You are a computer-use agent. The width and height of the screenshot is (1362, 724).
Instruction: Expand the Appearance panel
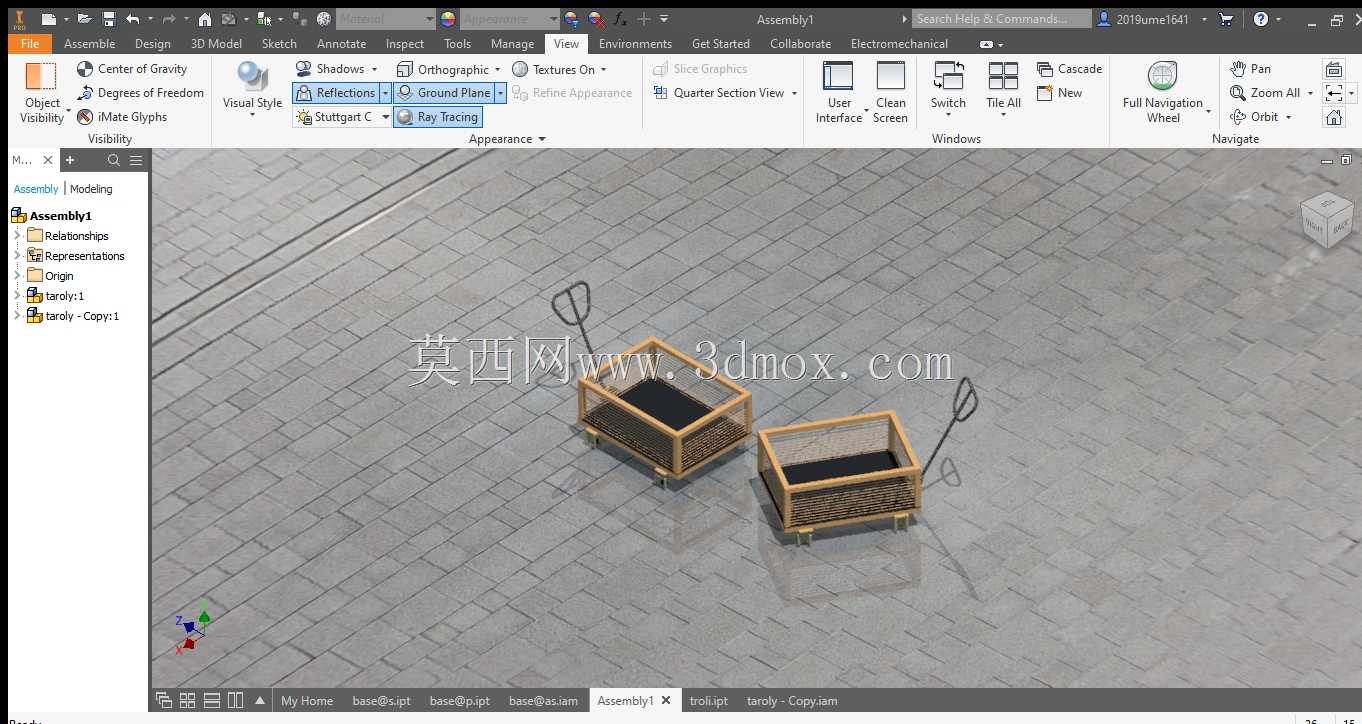click(507, 139)
